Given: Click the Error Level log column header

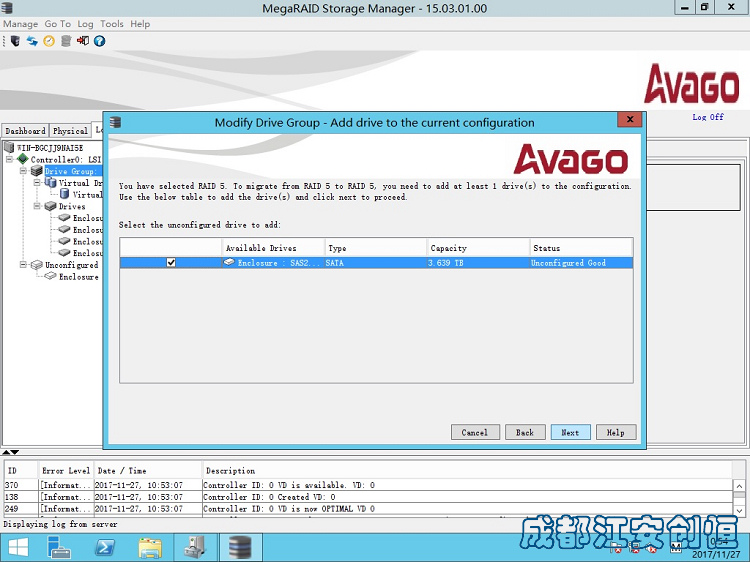Looking at the screenshot, I should click(x=66, y=471).
